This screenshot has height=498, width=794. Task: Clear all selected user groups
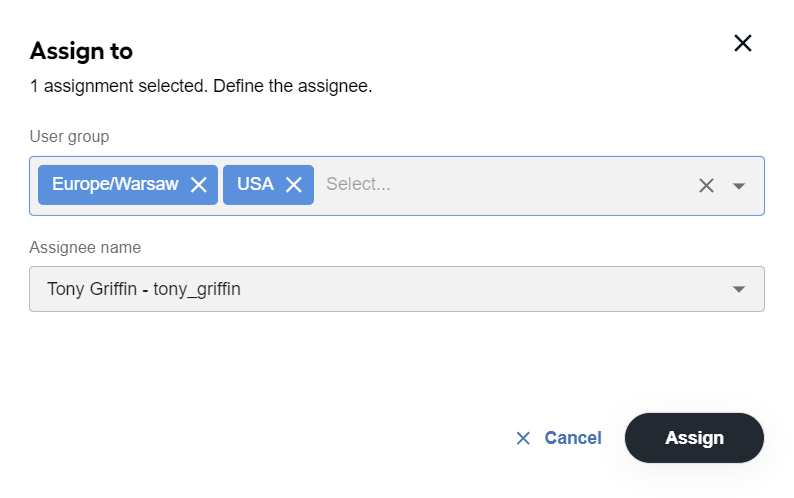click(x=706, y=185)
